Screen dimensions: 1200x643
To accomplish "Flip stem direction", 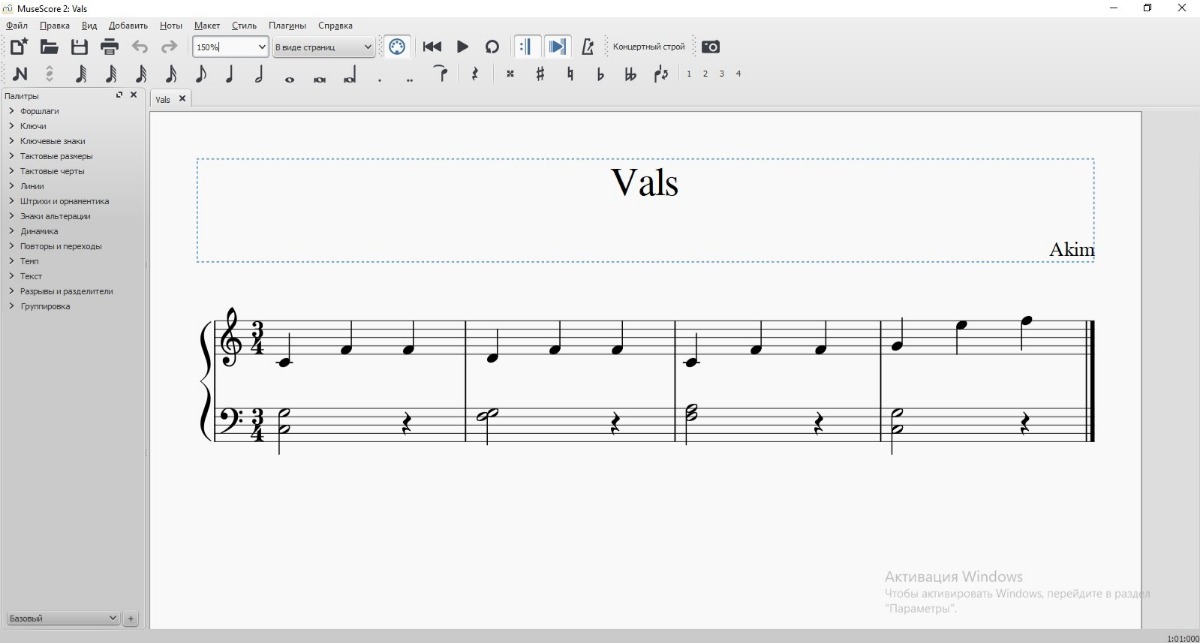I will (x=661, y=74).
